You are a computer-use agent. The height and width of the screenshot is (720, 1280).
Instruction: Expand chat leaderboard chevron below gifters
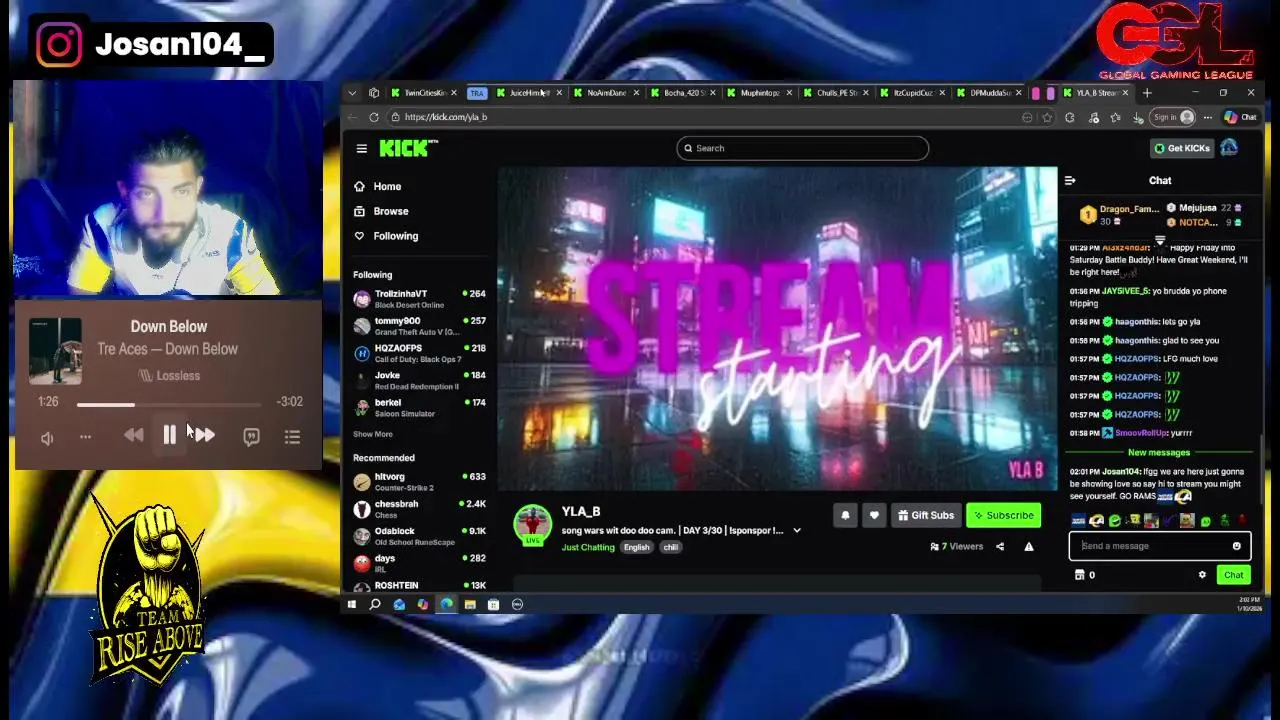tap(1160, 240)
